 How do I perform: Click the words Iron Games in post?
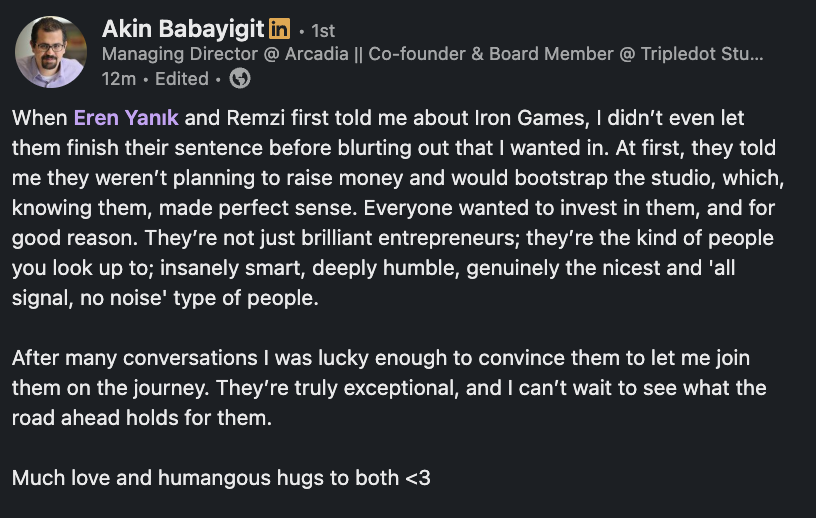pyautogui.click(x=451, y=118)
